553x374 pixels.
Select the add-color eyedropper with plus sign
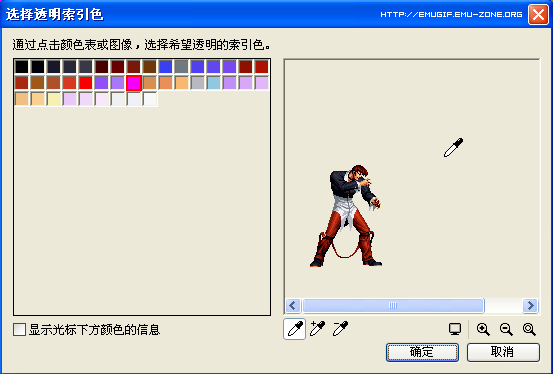(x=317, y=329)
